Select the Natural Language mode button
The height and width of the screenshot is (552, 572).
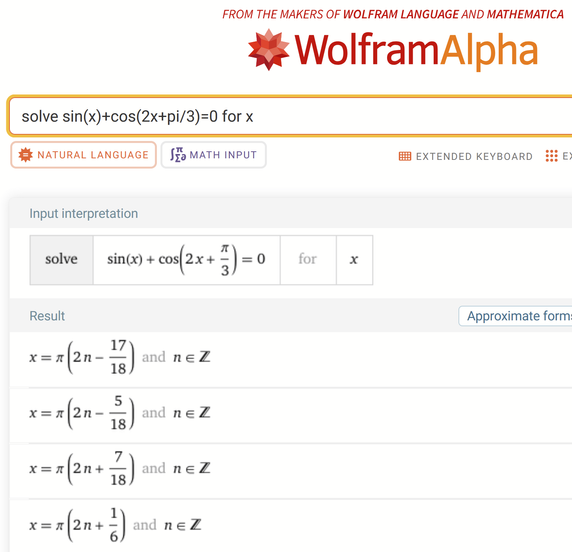point(84,155)
